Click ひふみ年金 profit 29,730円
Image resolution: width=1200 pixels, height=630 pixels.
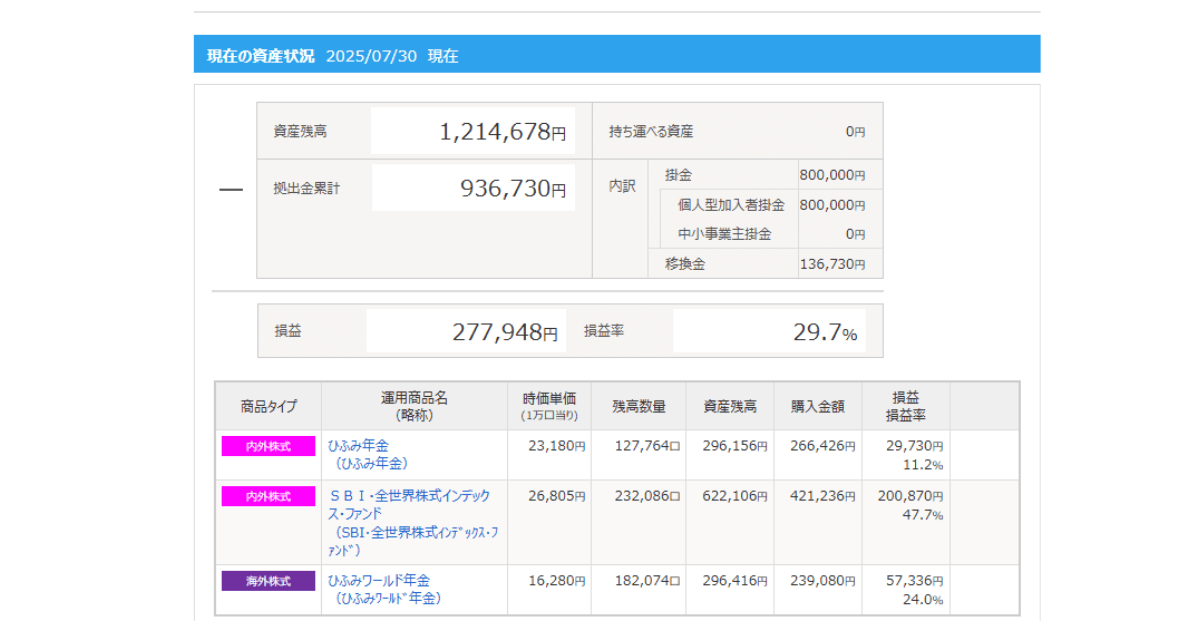(914, 446)
